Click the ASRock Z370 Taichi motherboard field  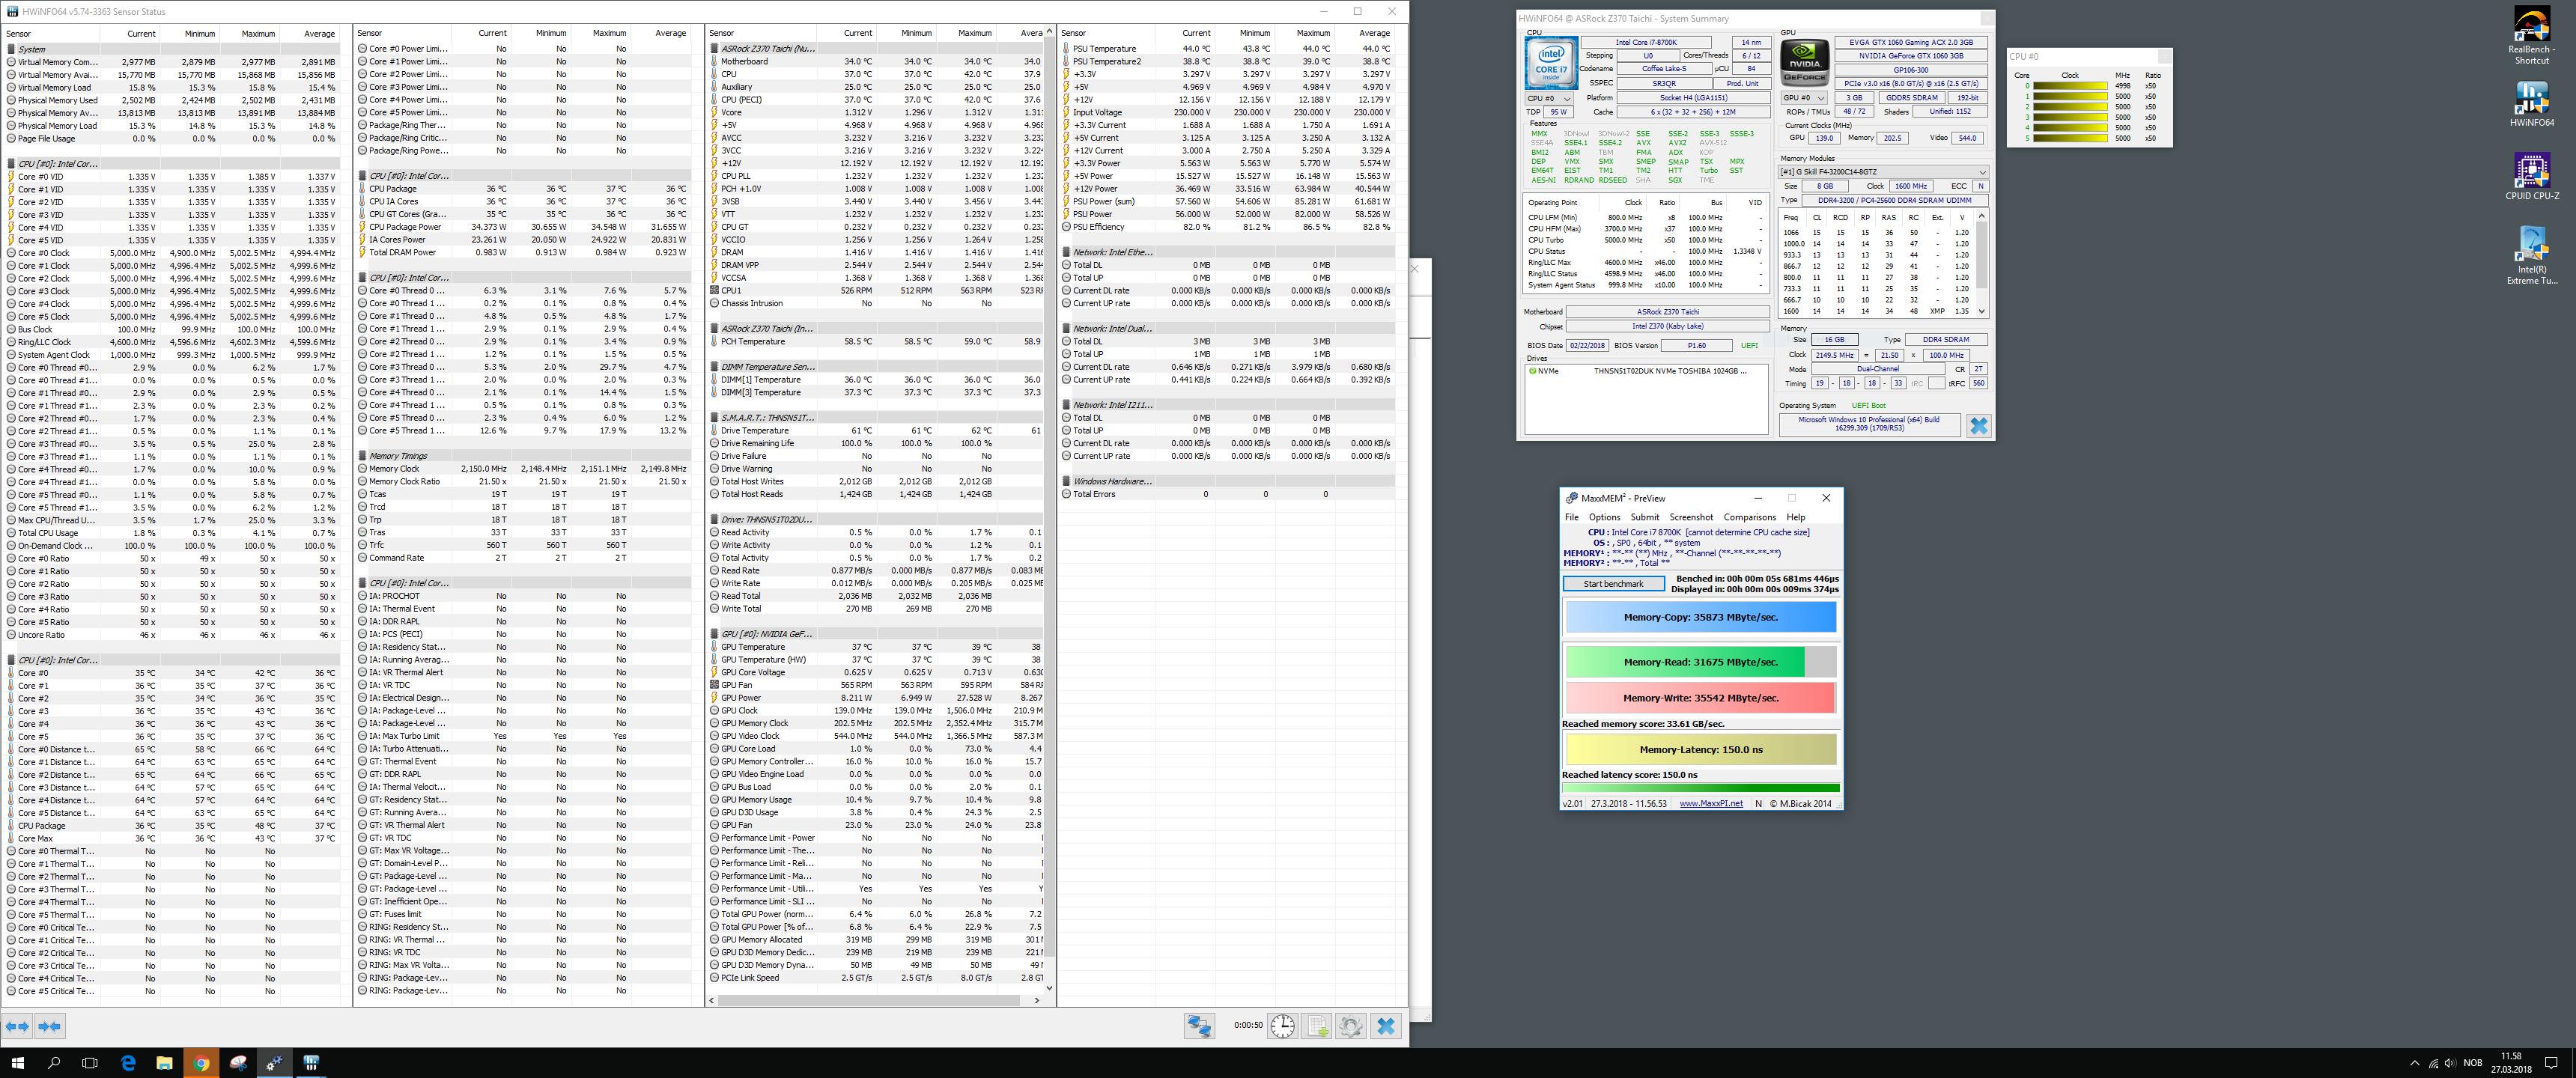click(1667, 312)
